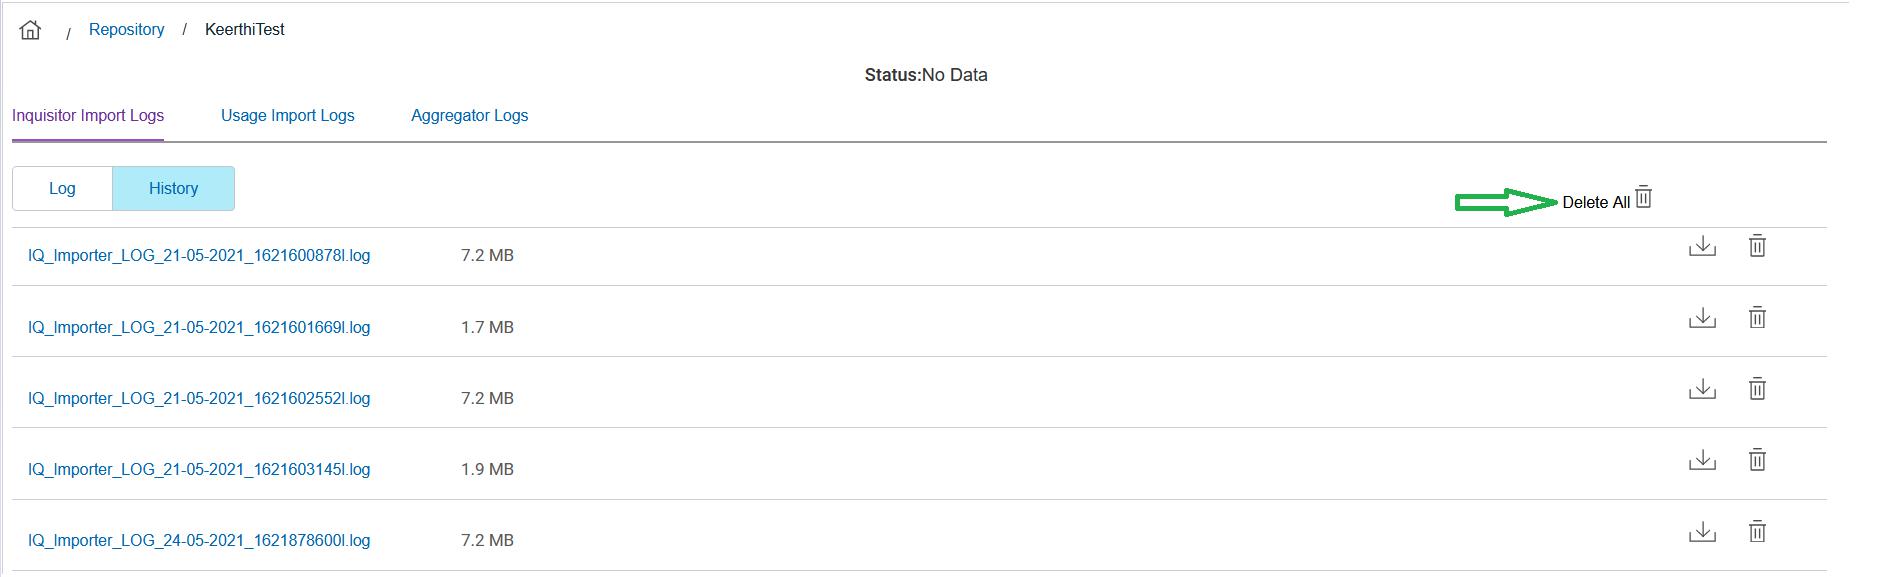Image resolution: width=1877 pixels, height=577 pixels.
Task: Open IQ_Importer_LOG_24-05-2021_1621878600l.log link
Action: 199,541
